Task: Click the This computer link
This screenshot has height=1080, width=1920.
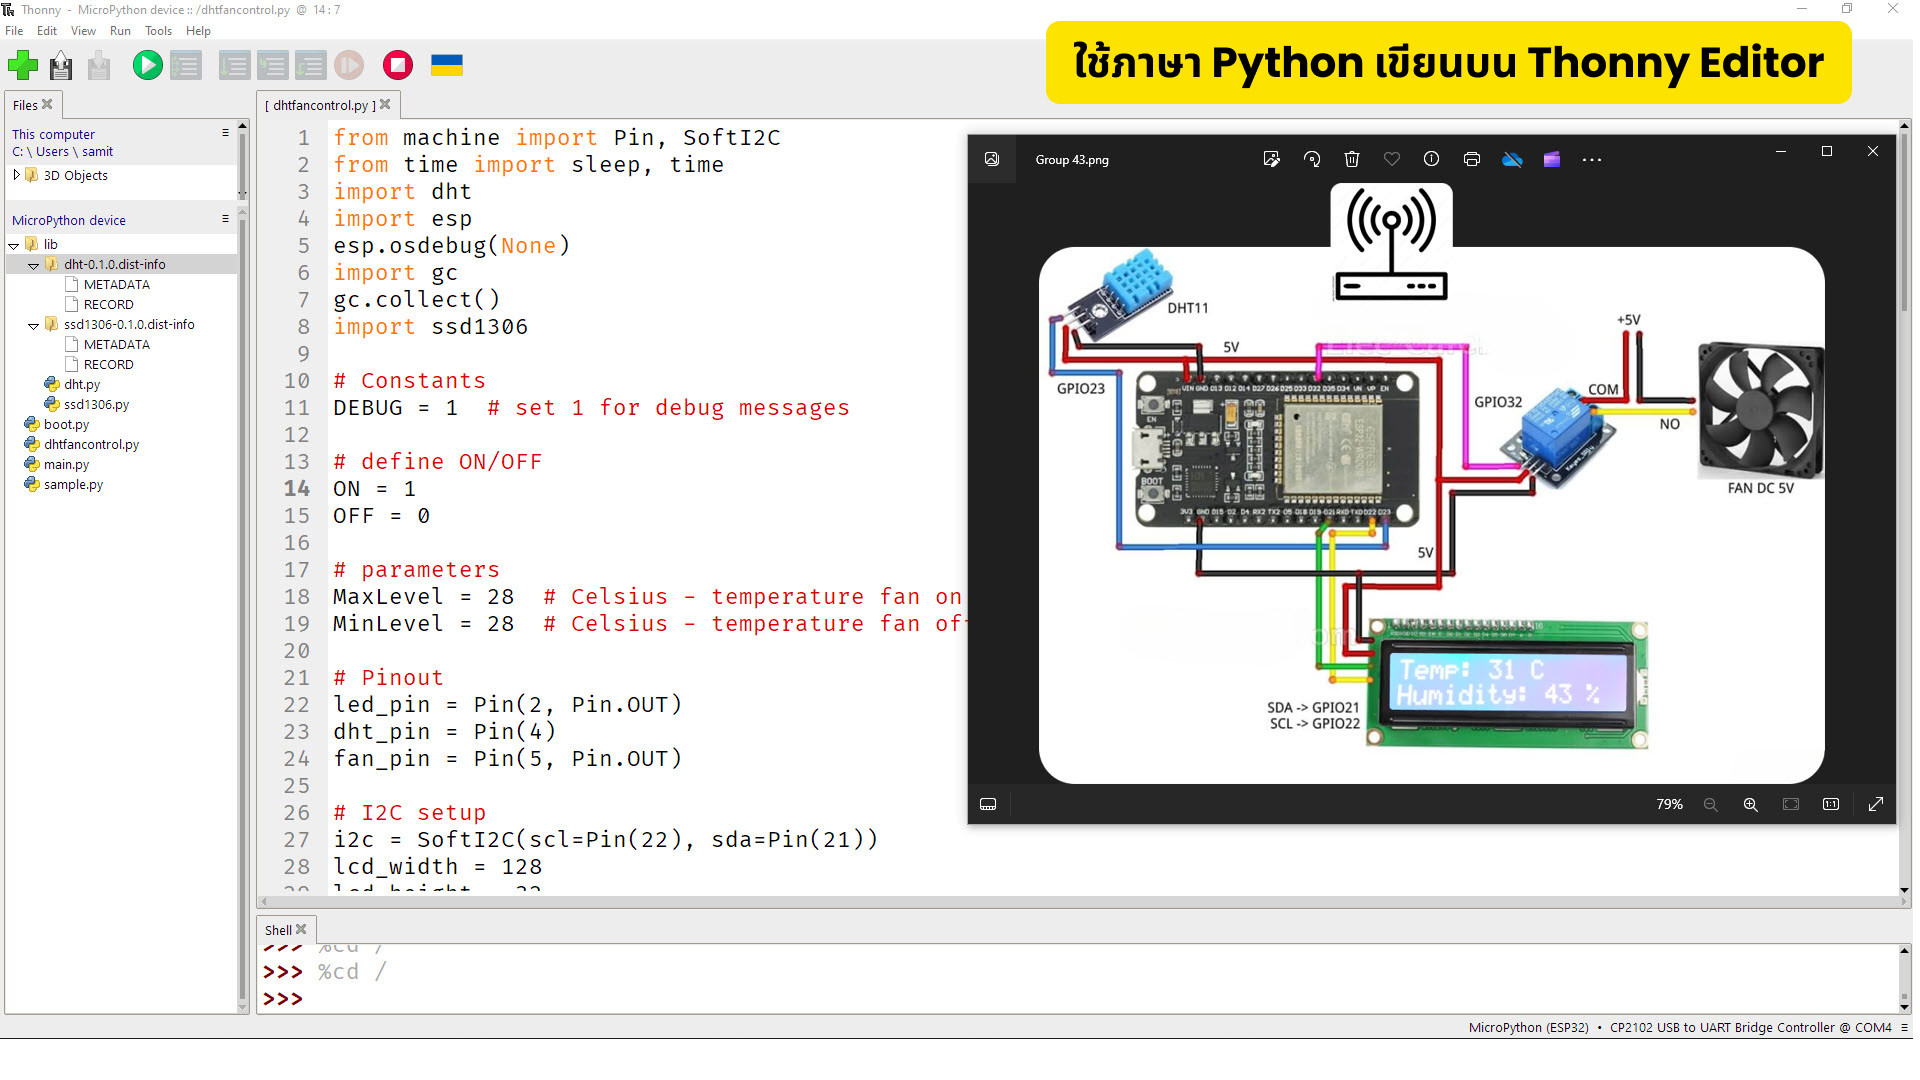Action: tap(53, 134)
